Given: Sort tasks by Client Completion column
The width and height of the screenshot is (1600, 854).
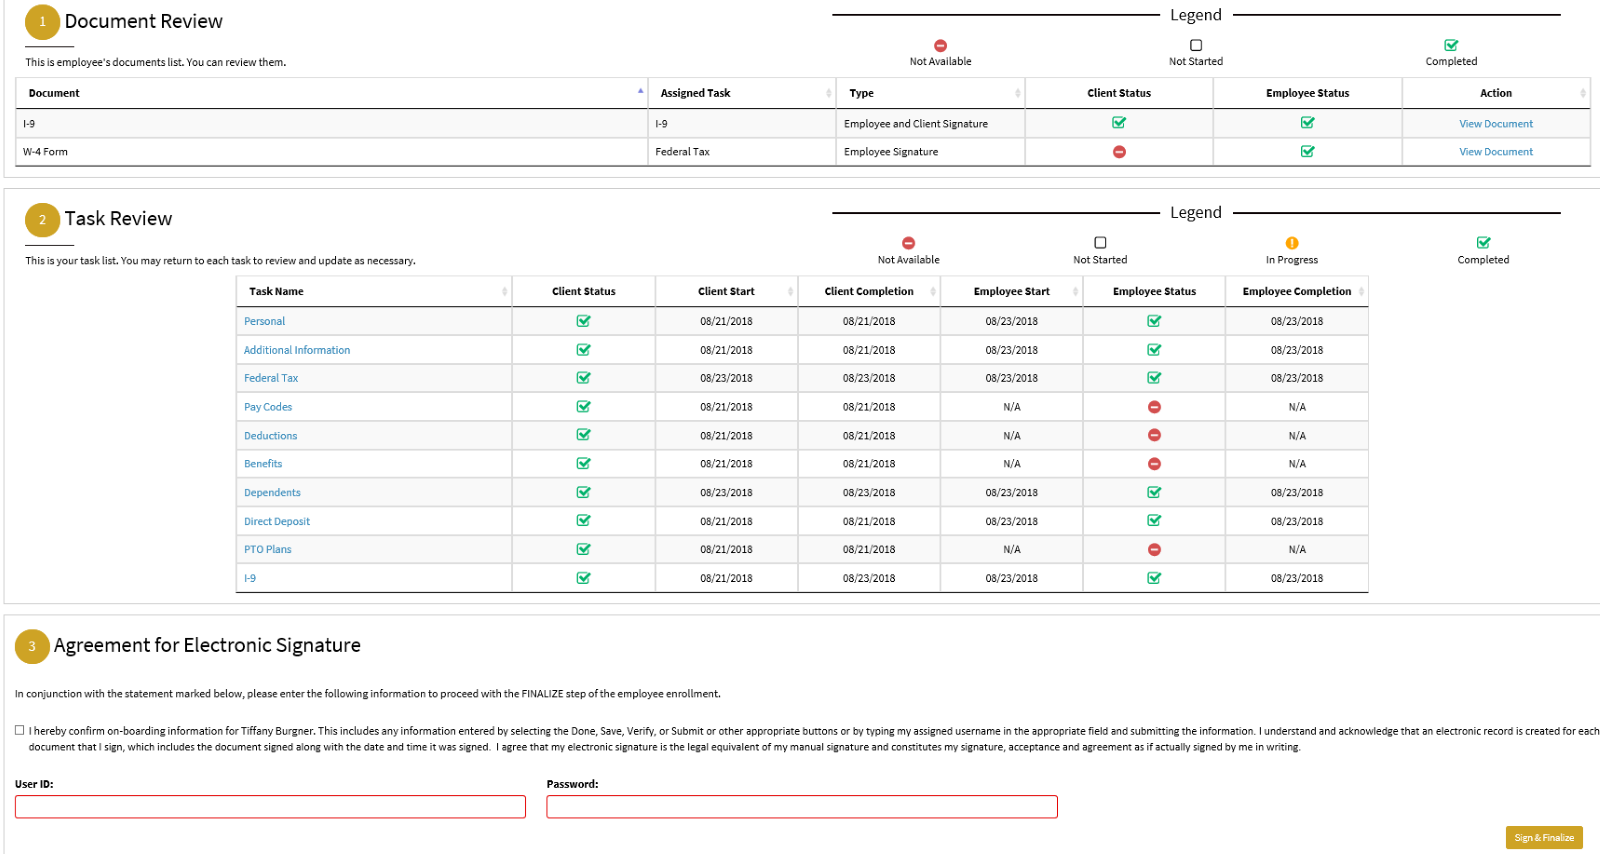Looking at the screenshot, I should coord(869,291).
